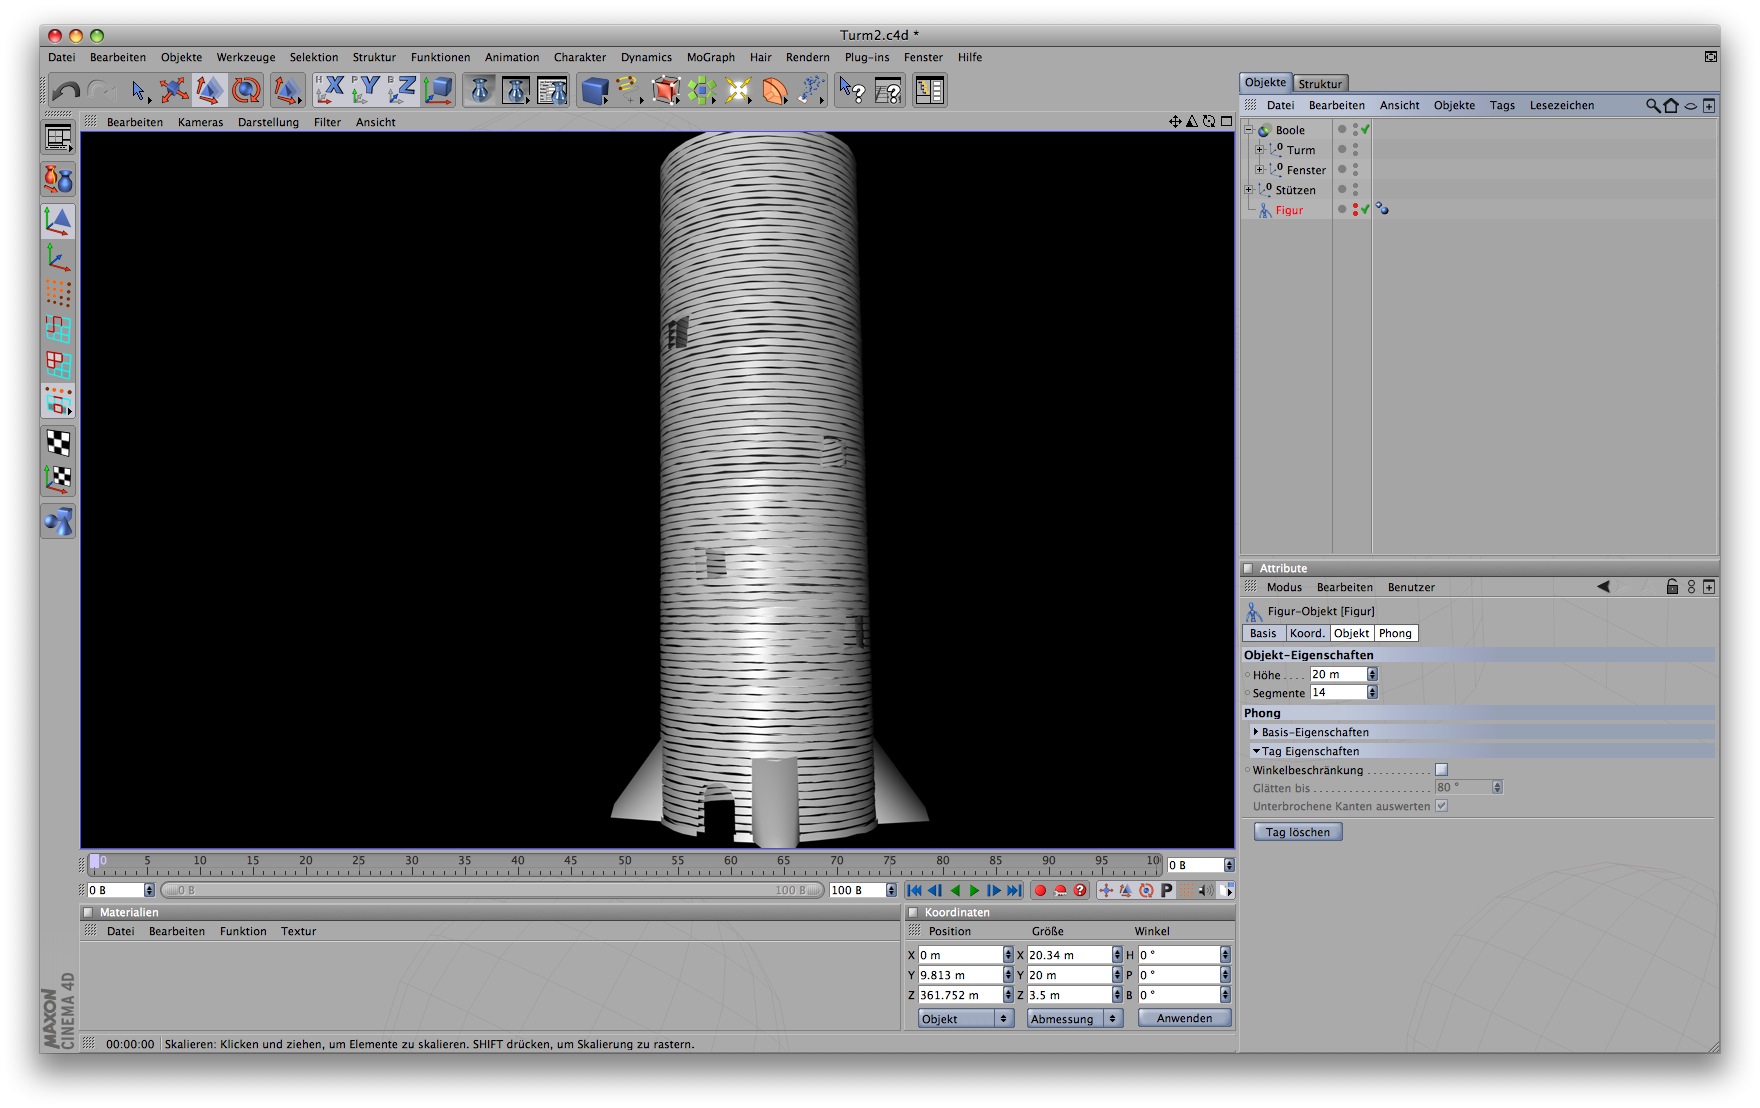Activate the Rotate tool in the top toolbar
The width and height of the screenshot is (1760, 1108).
(246, 91)
